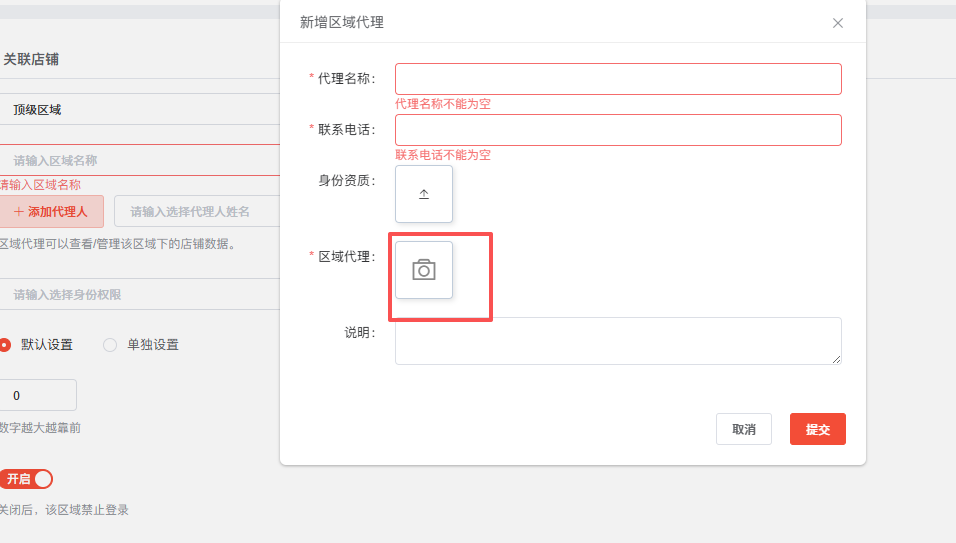Select the 单独设置 radio option
The image size is (956, 543).
click(x=110, y=345)
